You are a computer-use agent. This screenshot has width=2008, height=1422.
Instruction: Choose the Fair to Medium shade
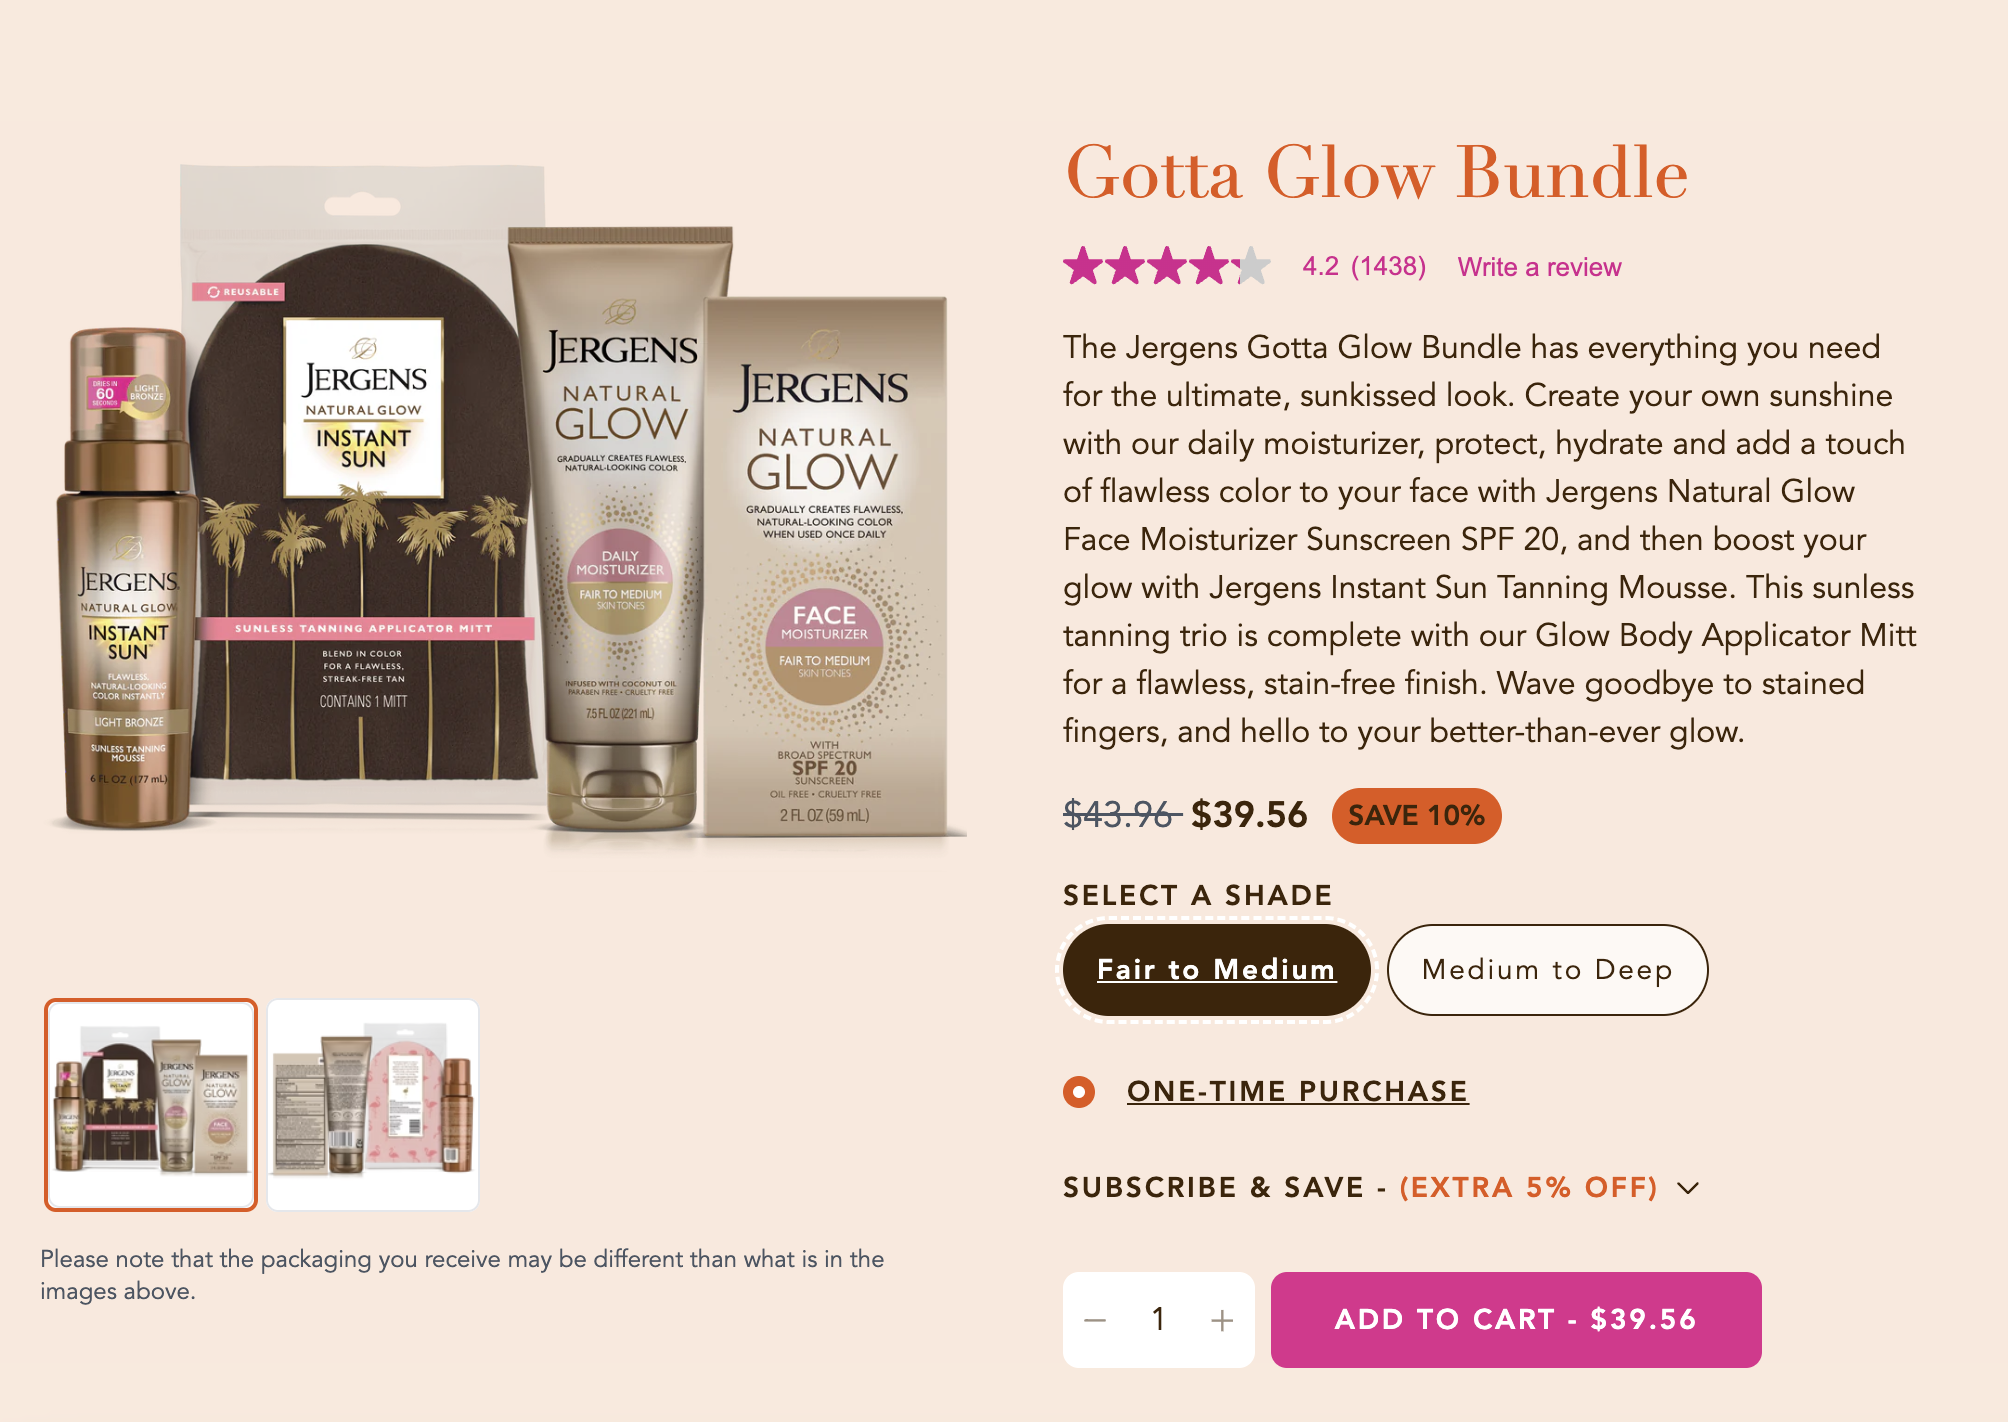[1216, 970]
